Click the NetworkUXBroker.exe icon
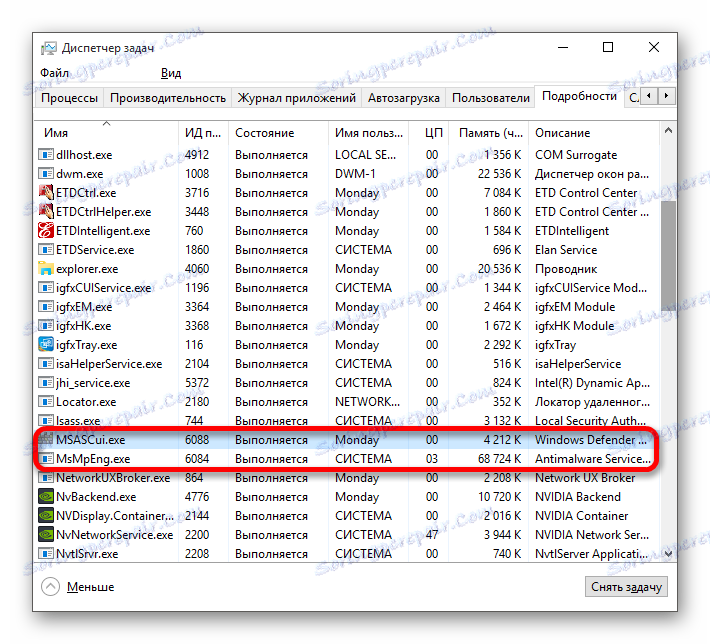 [46, 478]
